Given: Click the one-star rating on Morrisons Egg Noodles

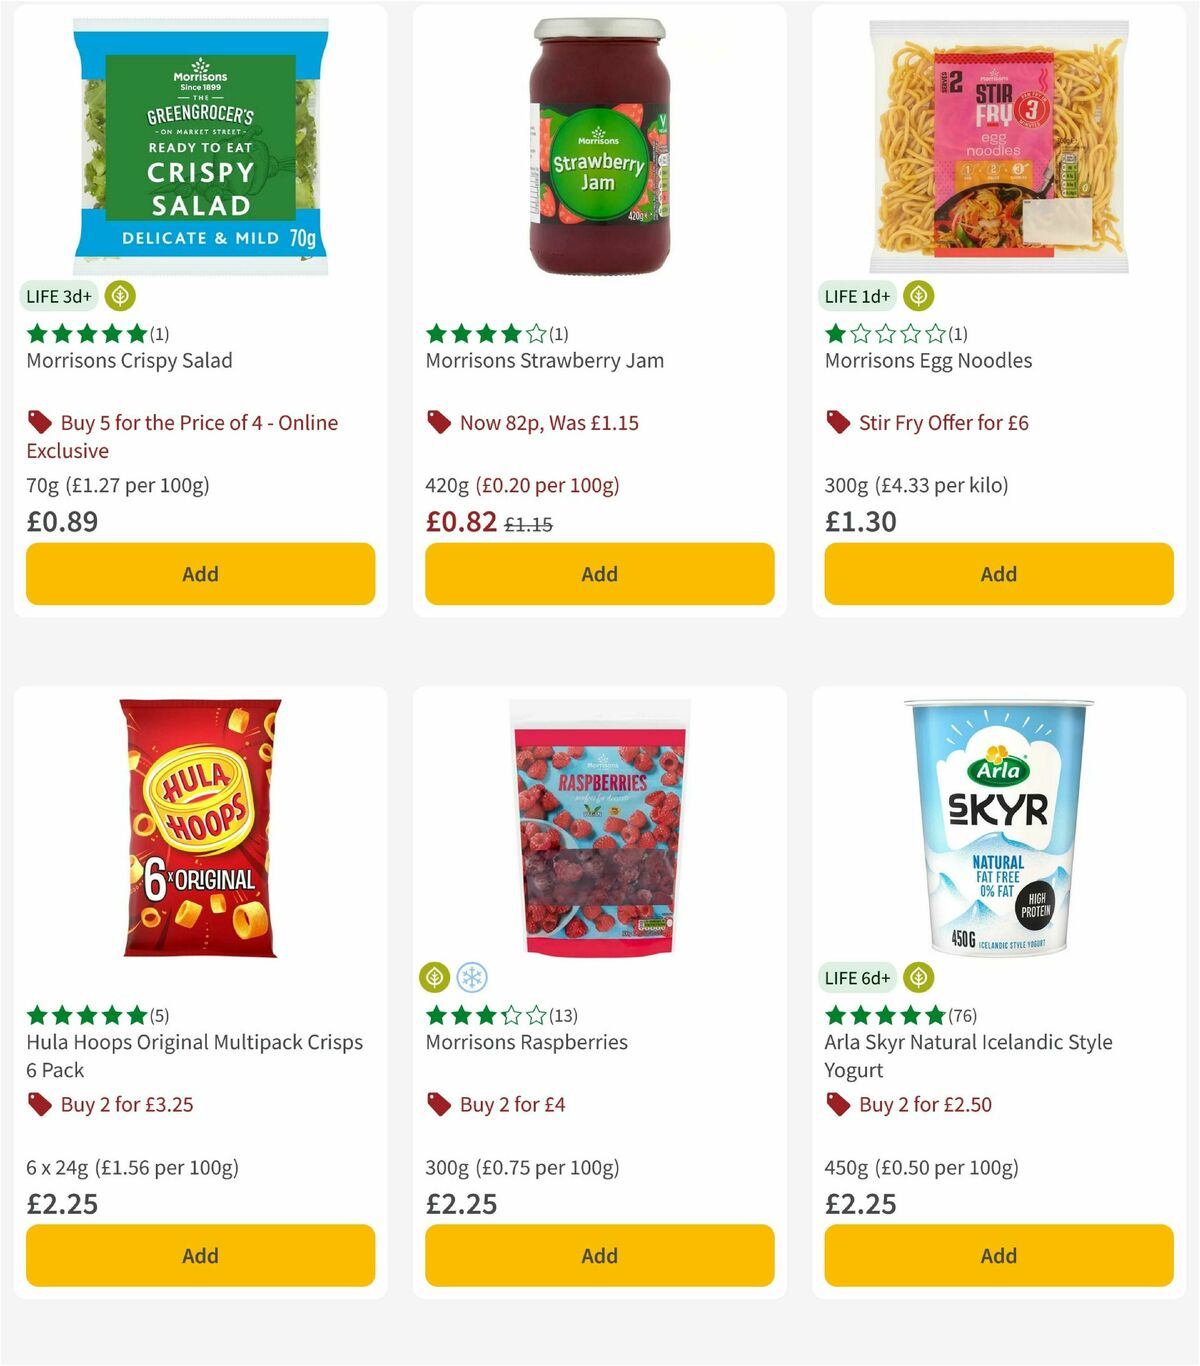Looking at the screenshot, I should (x=883, y=333).
